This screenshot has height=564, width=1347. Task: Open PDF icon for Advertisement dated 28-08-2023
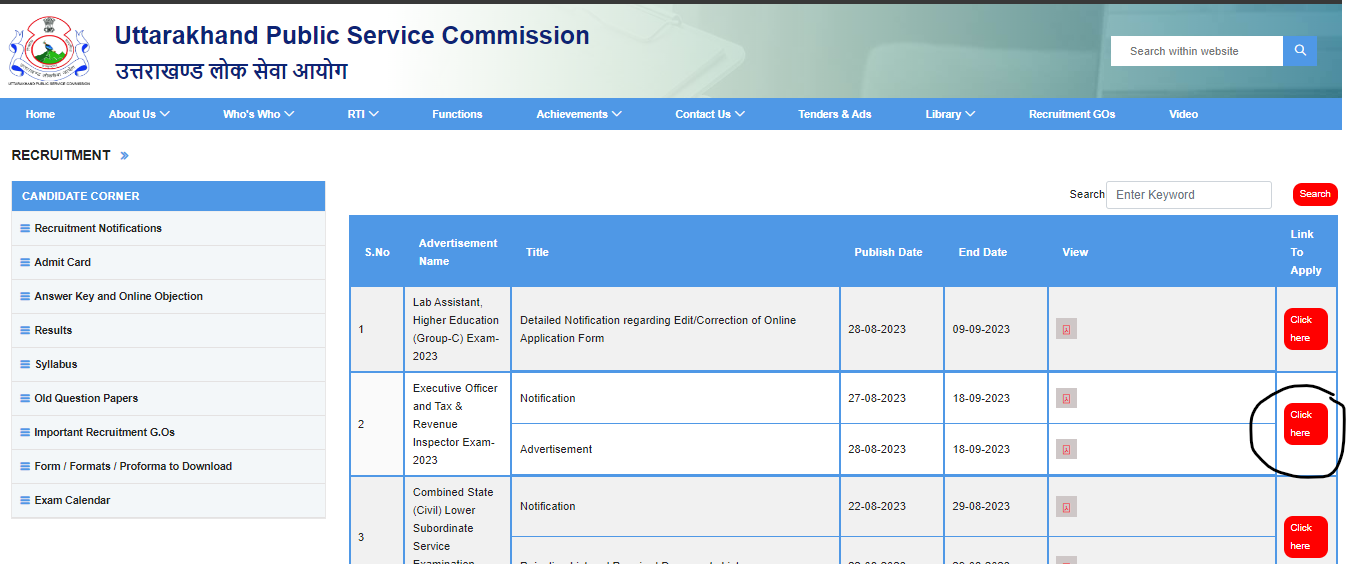coord(1066,450)
